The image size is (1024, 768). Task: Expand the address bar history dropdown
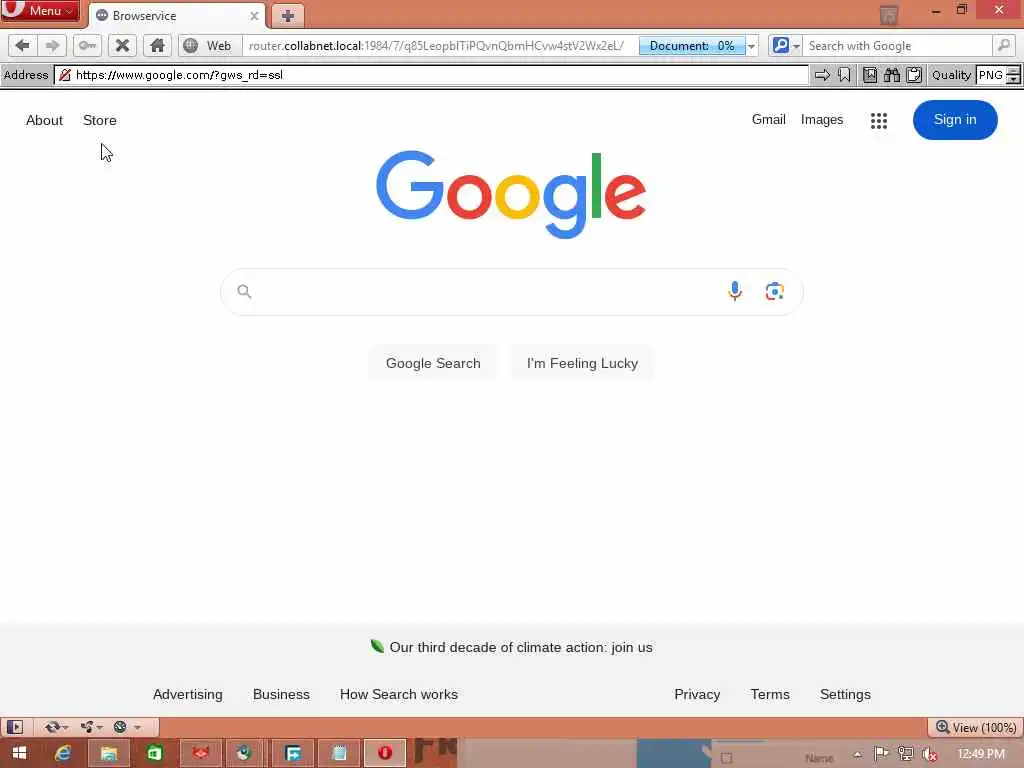(752, 46)
